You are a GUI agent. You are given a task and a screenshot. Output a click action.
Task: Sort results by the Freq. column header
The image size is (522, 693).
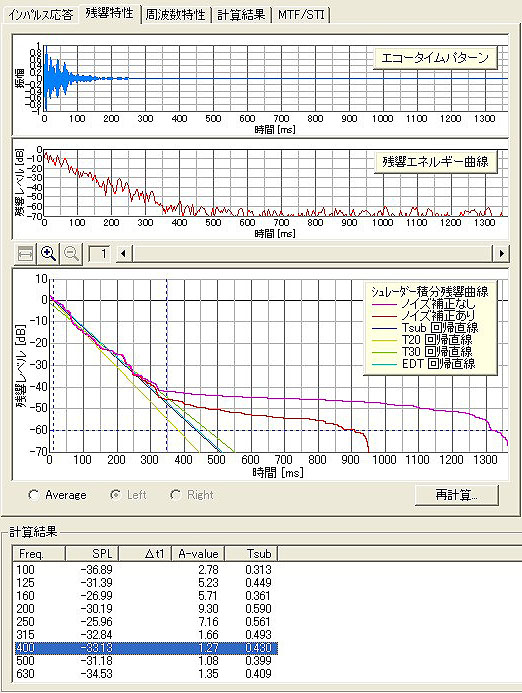39,554
